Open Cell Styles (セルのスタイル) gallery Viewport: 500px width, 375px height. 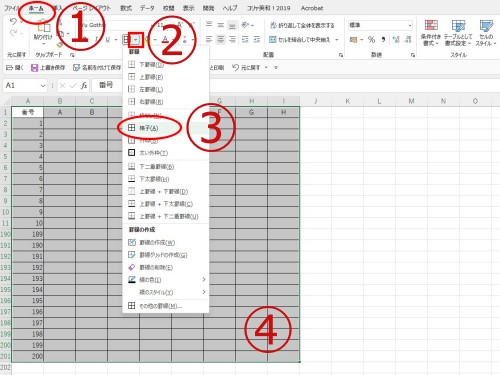[x=486, y=33]
